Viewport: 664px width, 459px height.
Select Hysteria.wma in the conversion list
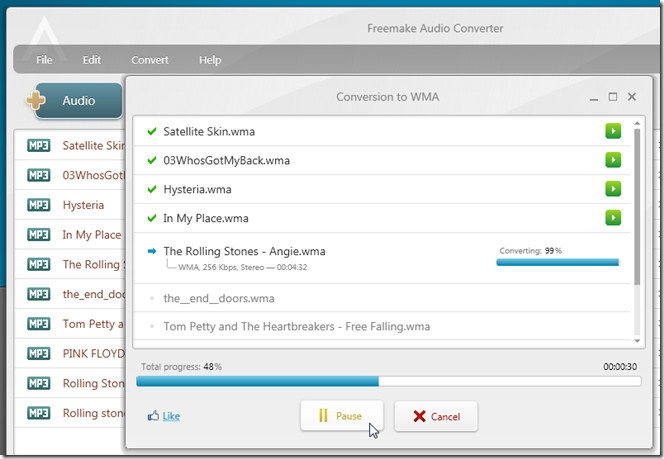click(x=382, y=189)
